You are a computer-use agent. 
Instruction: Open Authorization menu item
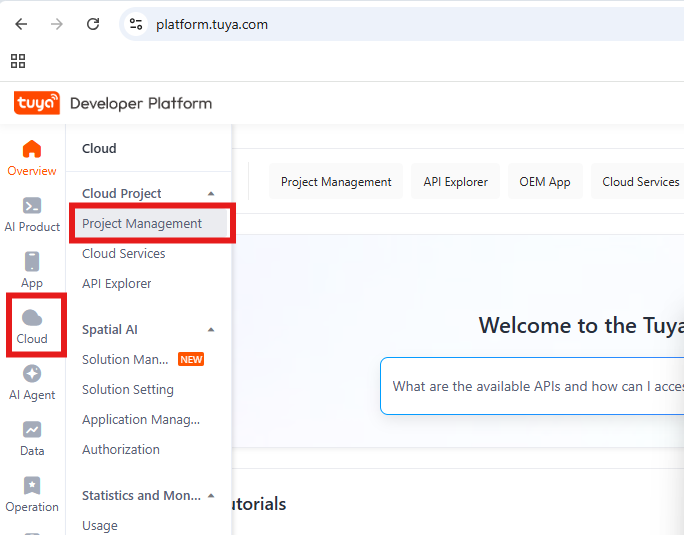[x=121, y=449]
